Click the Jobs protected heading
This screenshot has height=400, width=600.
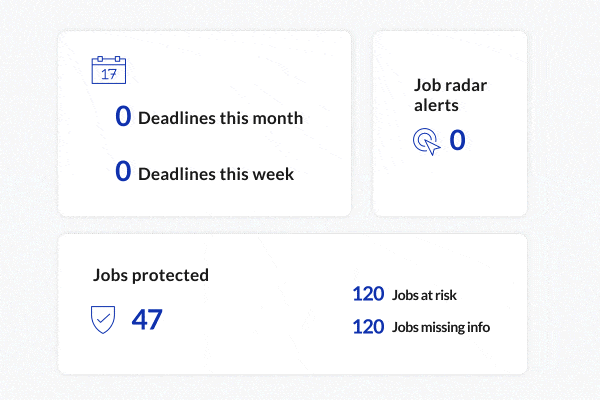[151, 275]
